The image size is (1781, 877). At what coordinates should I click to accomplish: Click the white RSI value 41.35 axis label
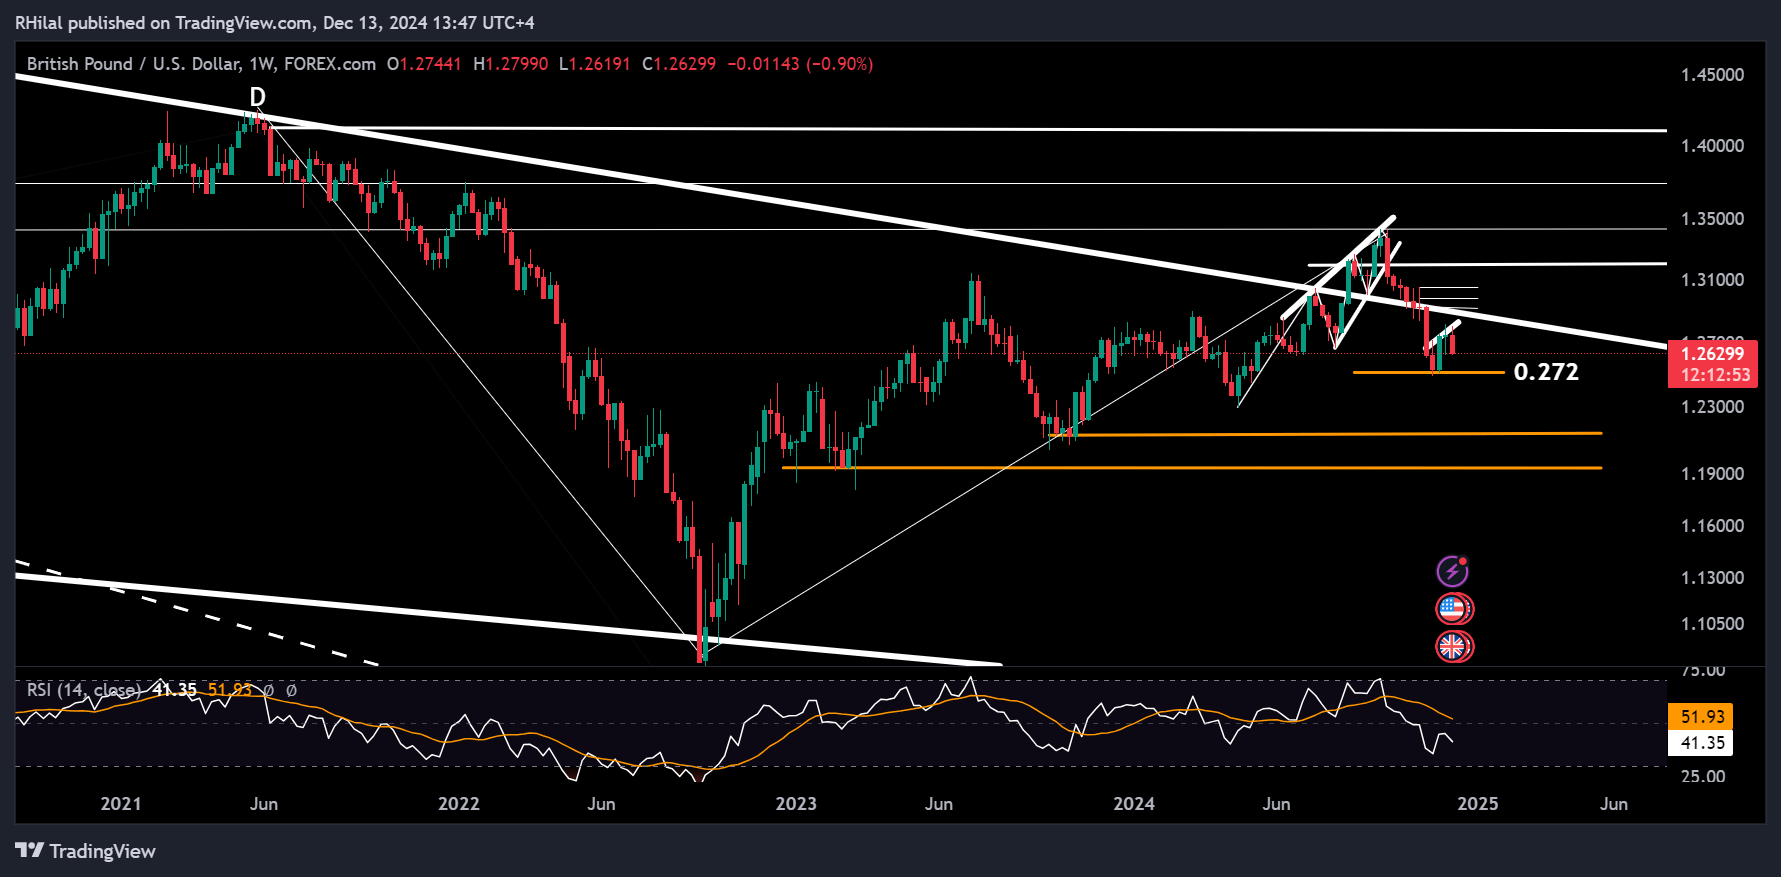pos(1702,743)
